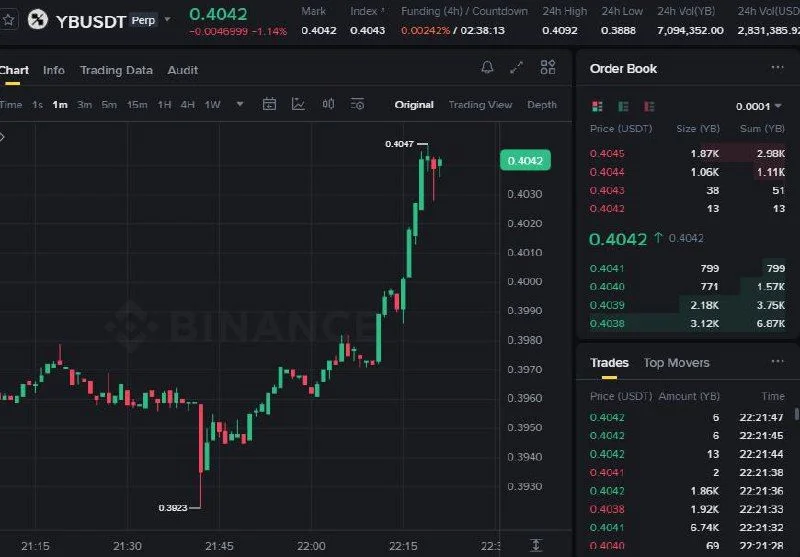The width and height of the screenshot is (800, 557).
Task: Add YBUSDT to favorites with star icon
Action: (8, 20)
